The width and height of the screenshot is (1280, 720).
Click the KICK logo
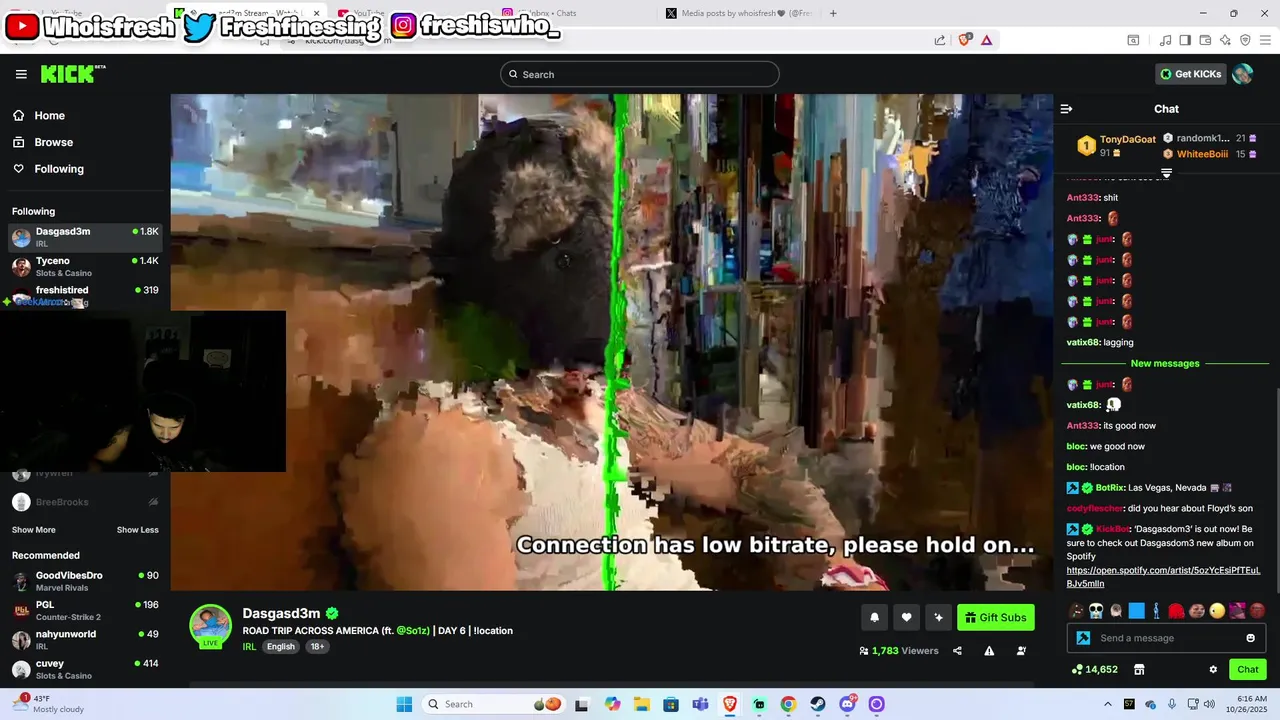(73, 74)
